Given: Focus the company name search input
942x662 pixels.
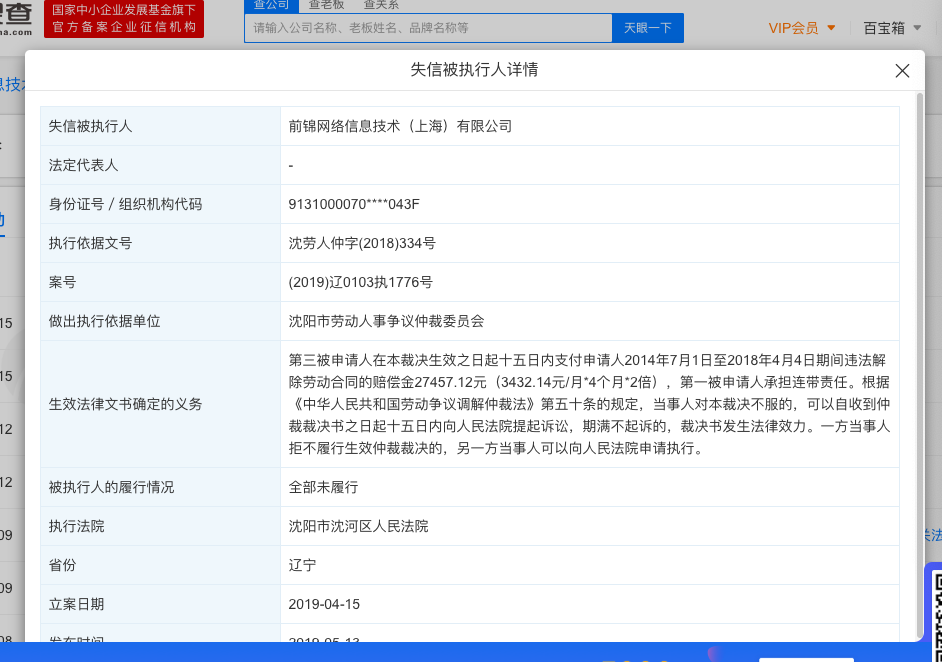Looking at the screenshot, I should pos(428,28).
